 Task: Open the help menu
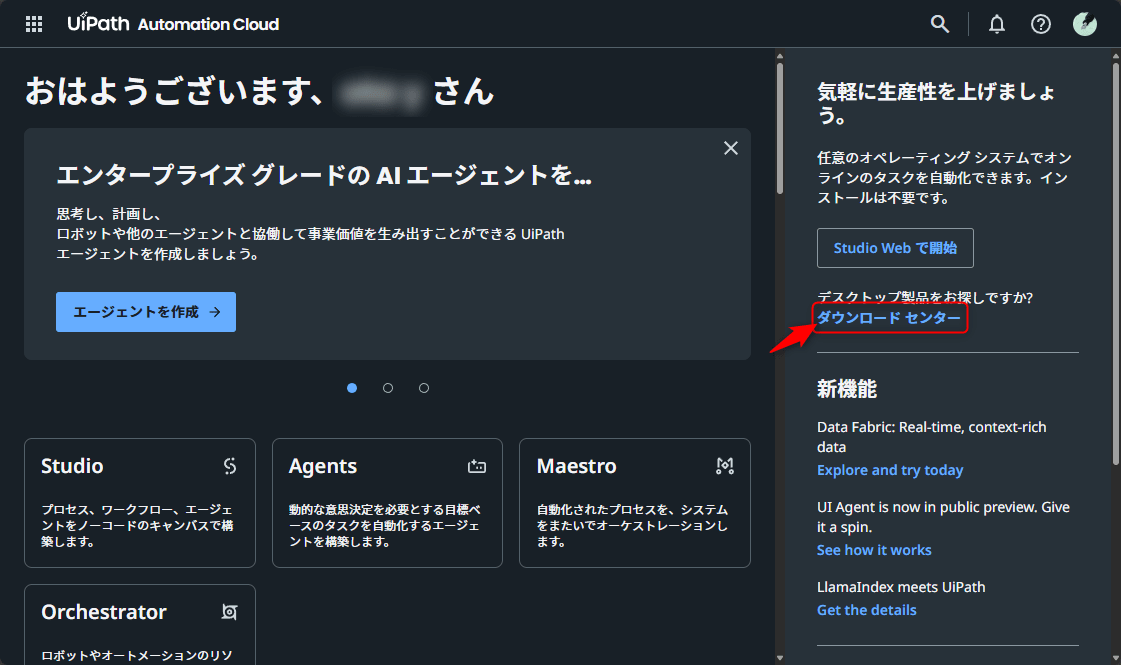click(x=1041, y=23)
